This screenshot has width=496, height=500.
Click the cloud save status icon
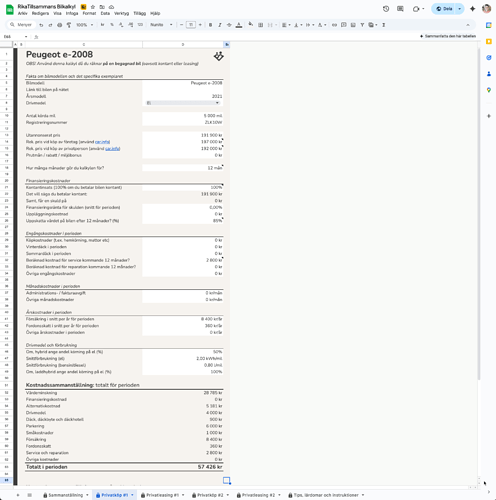coord(112,7)
